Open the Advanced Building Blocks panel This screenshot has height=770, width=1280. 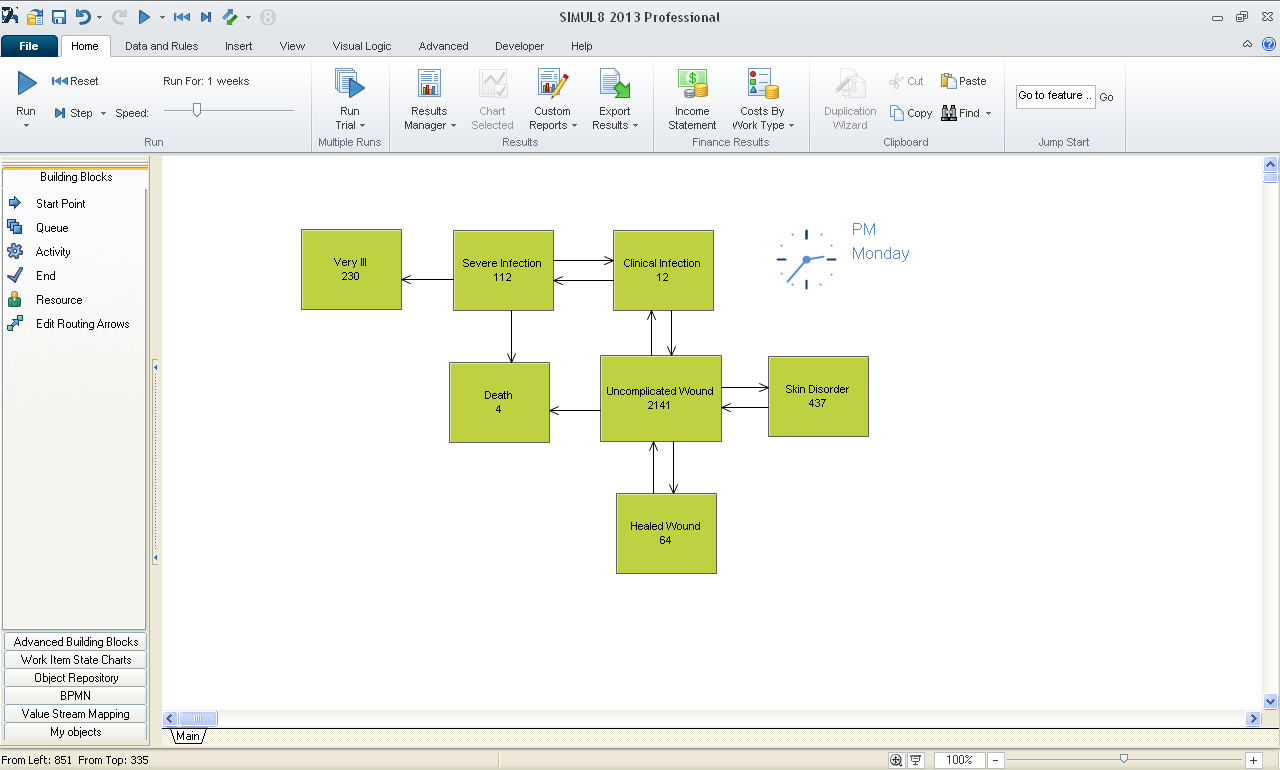tap(74, 641)
